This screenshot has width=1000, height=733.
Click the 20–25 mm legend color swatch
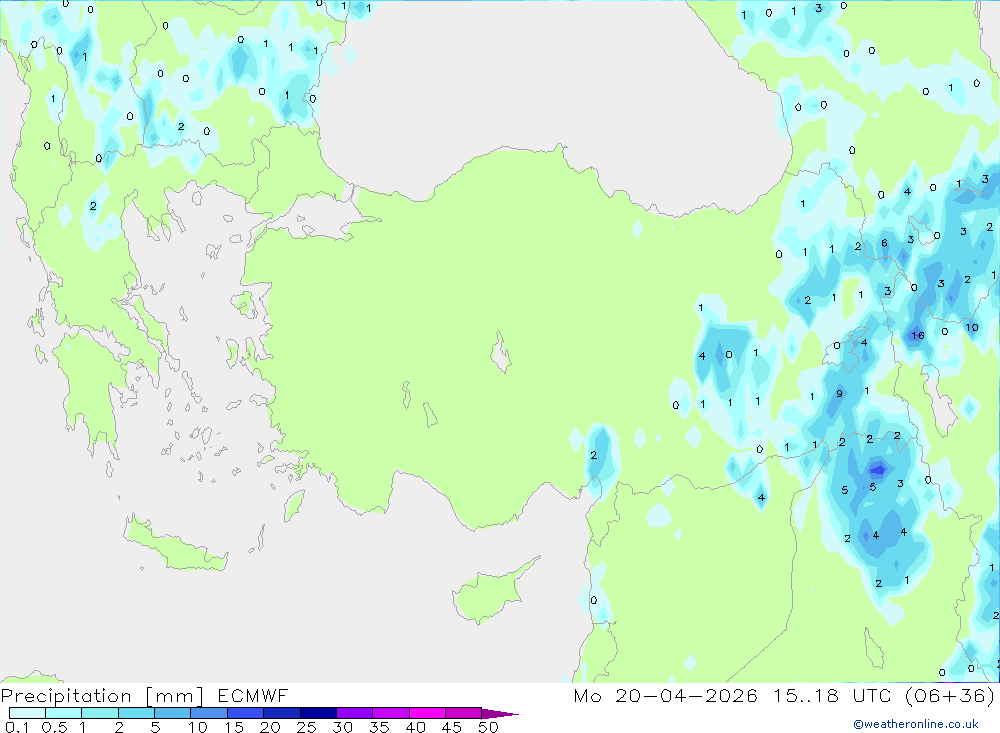click(x=281, y=713)
